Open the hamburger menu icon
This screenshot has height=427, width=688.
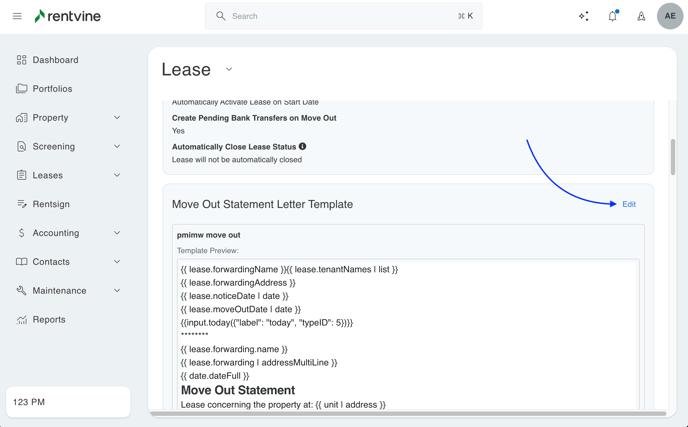tap(17, 16)
